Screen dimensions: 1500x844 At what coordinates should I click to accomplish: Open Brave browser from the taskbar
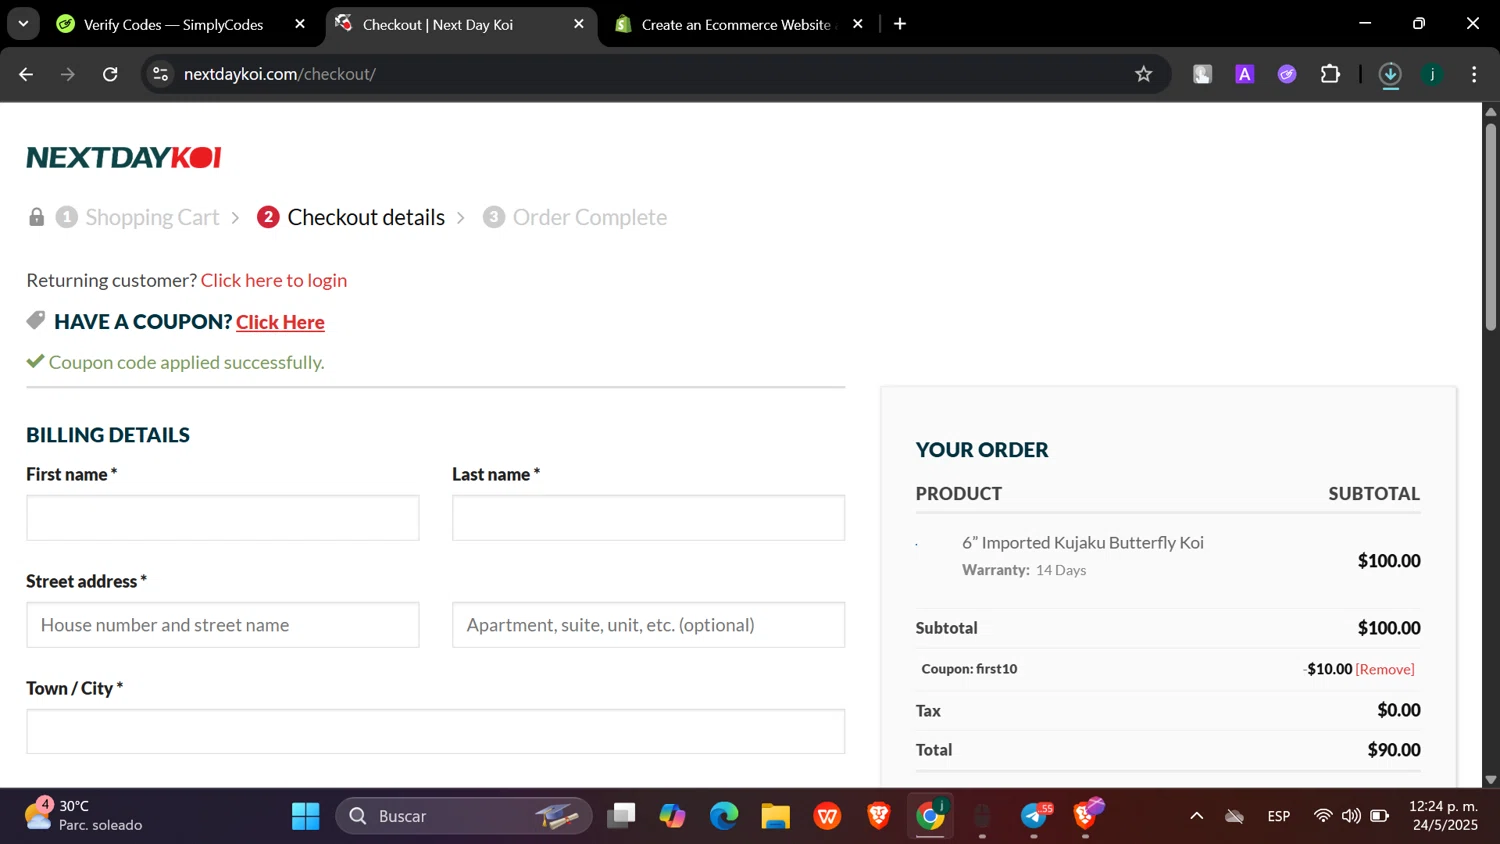[x=879, y=816]
